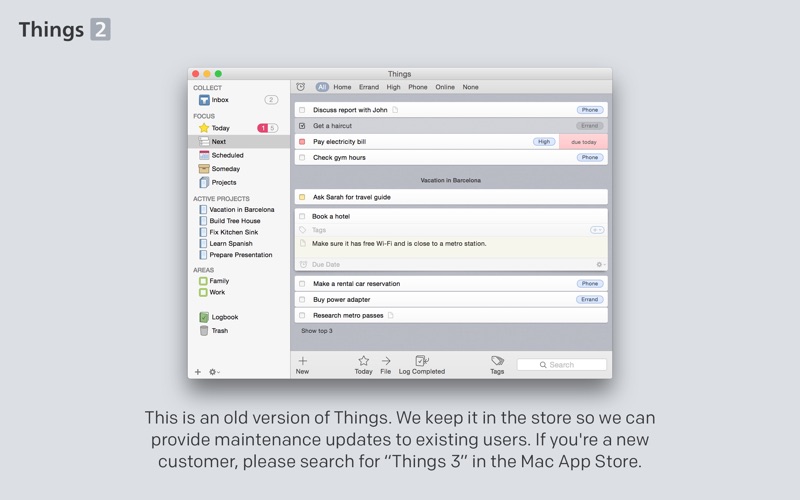Open the Inbox list

coord(219,100)
